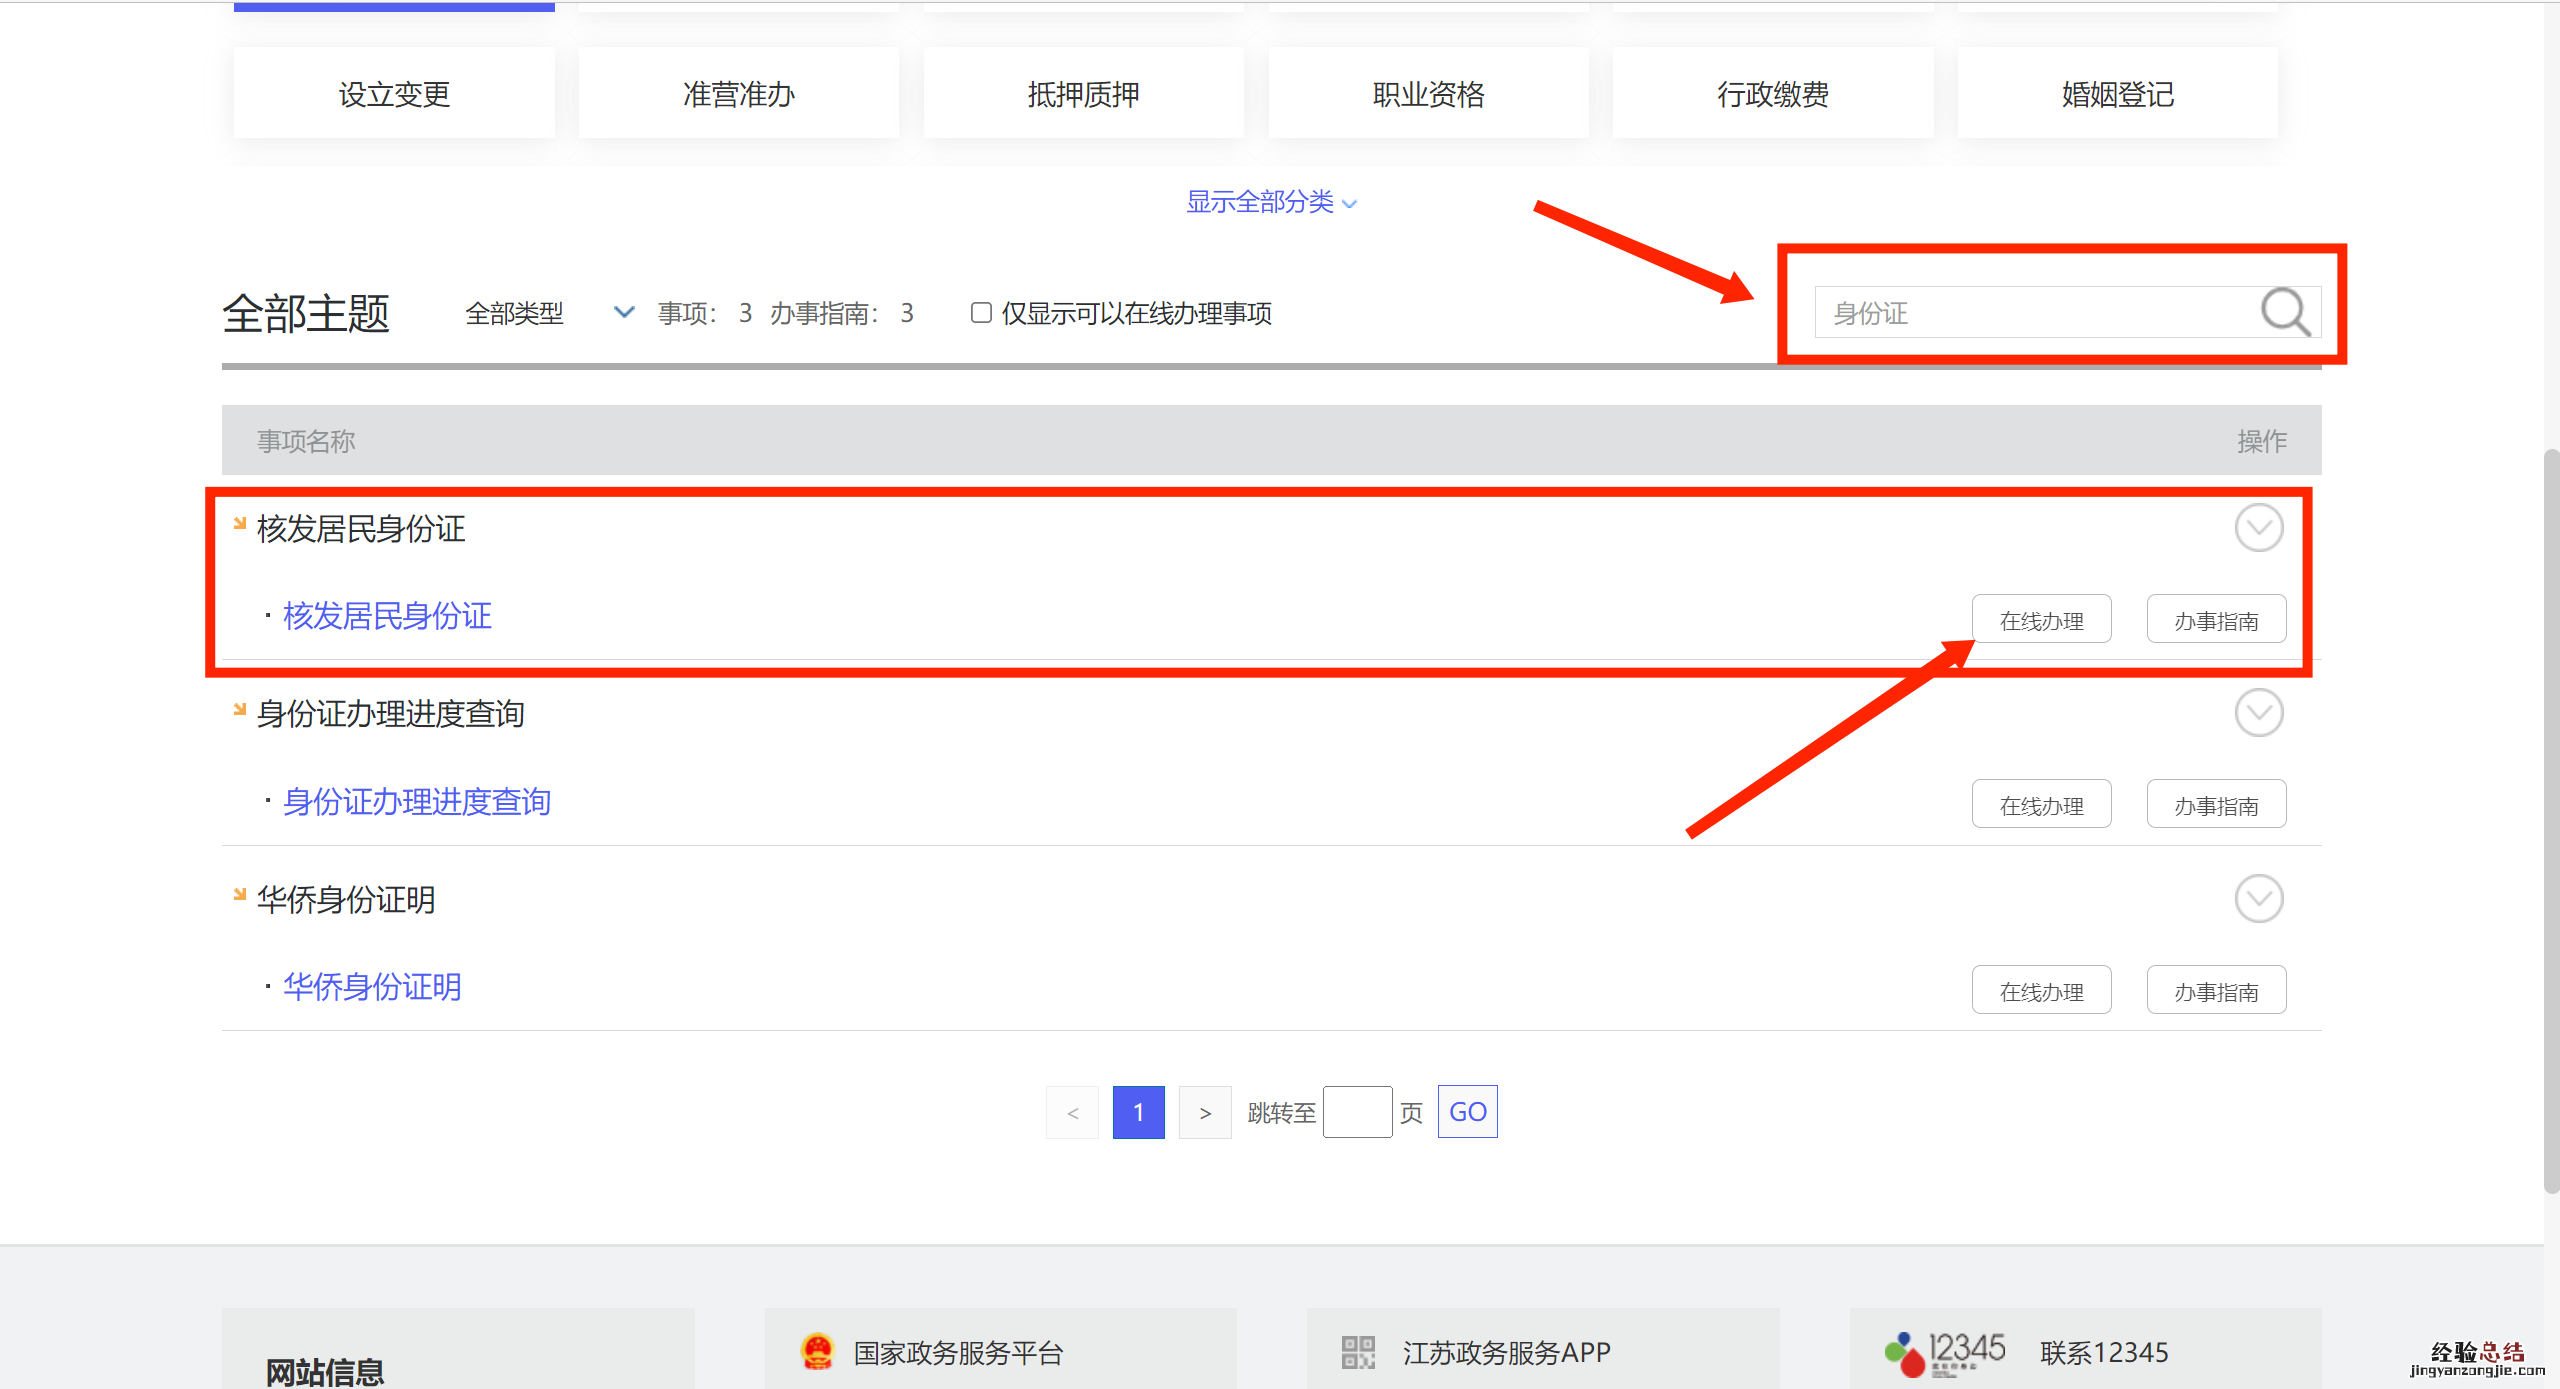Viewport: 2560px width, 1389px height.
Task: Expand the 华侨身份证明 circle chevron
Action: [x=2258, y=899]
